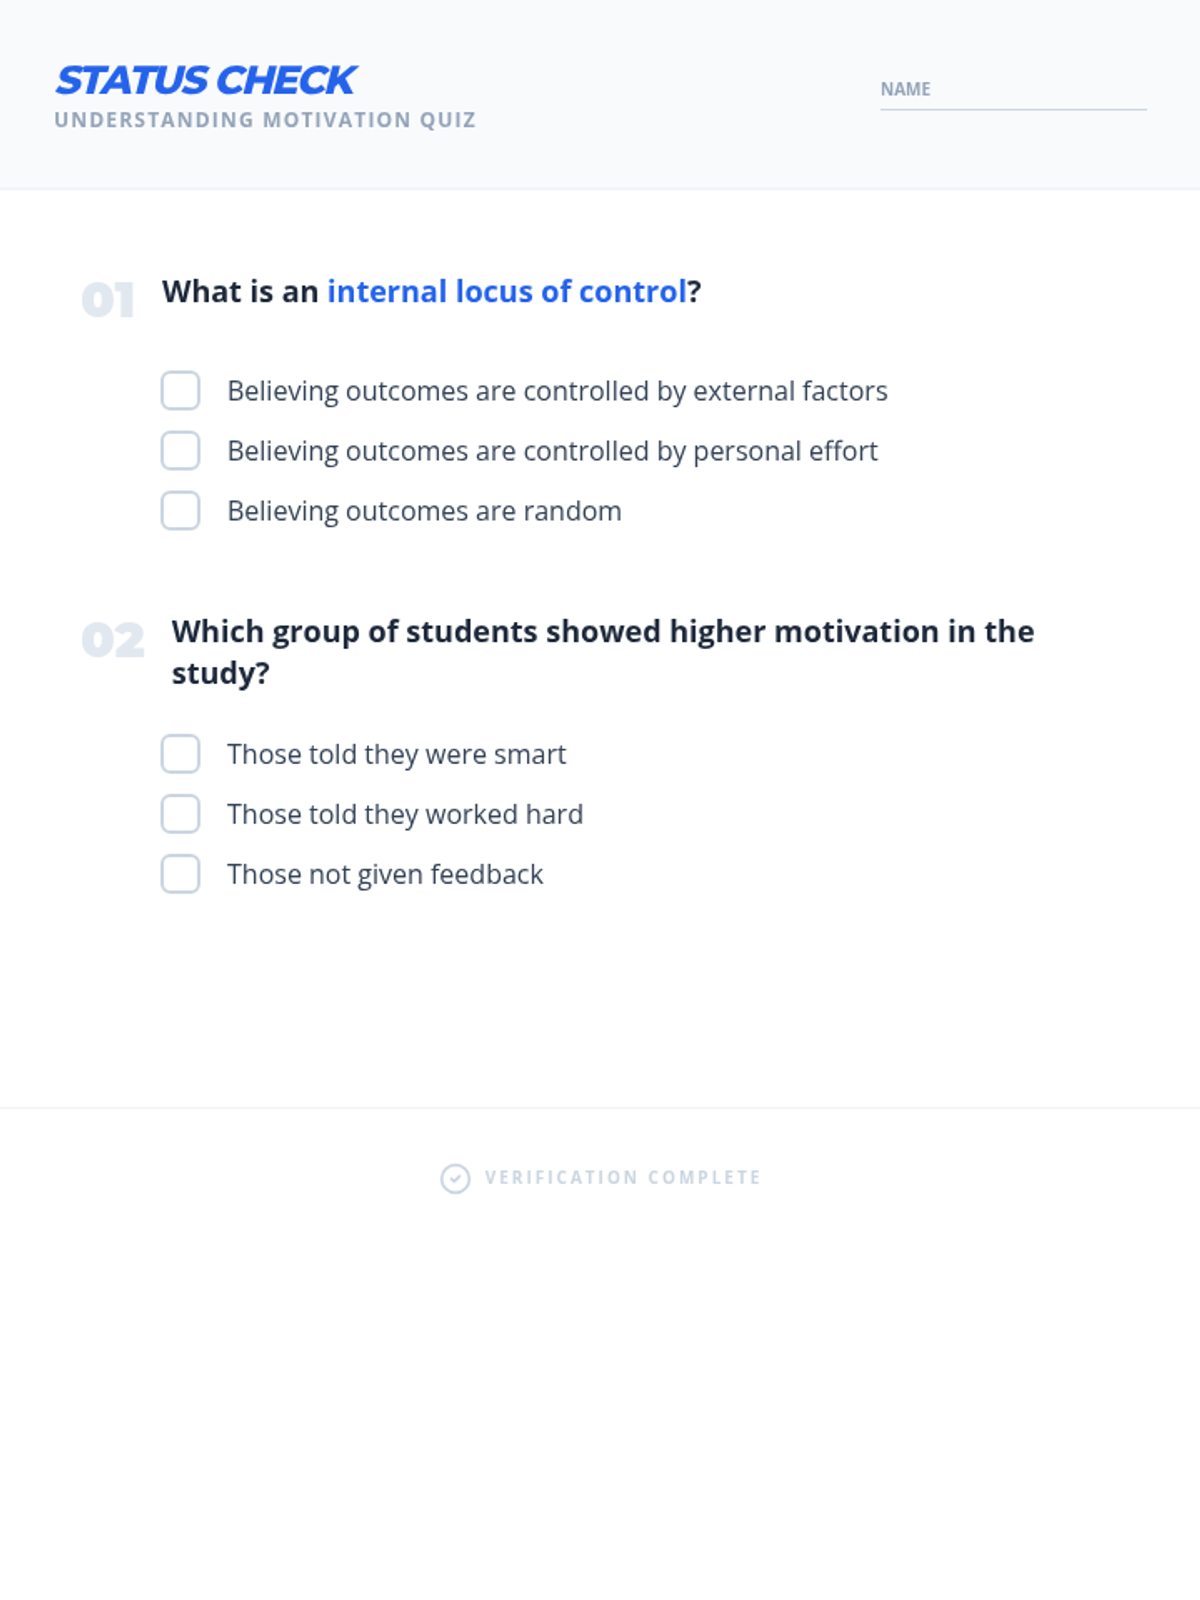Screen dimensions: 1200x1600
Task: Click the "controlled by external factors" answer text
Action: (557, 391)
